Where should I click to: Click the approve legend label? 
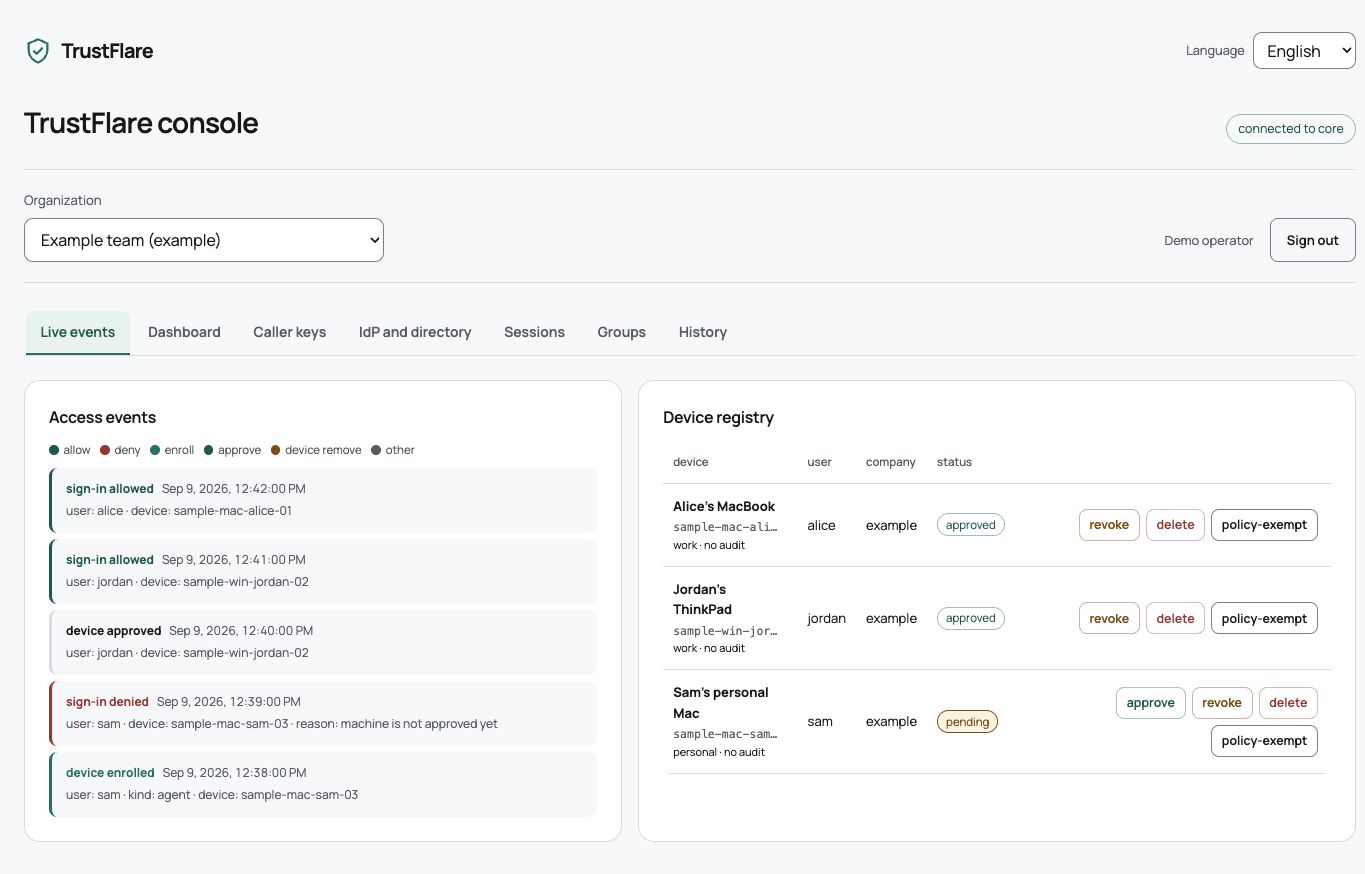click(240, 450)
